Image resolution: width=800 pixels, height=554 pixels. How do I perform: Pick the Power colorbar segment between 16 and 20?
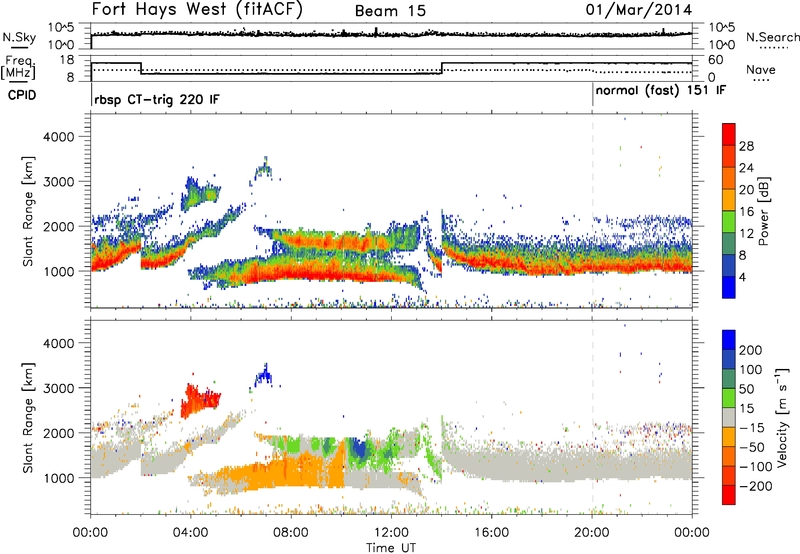729,199
